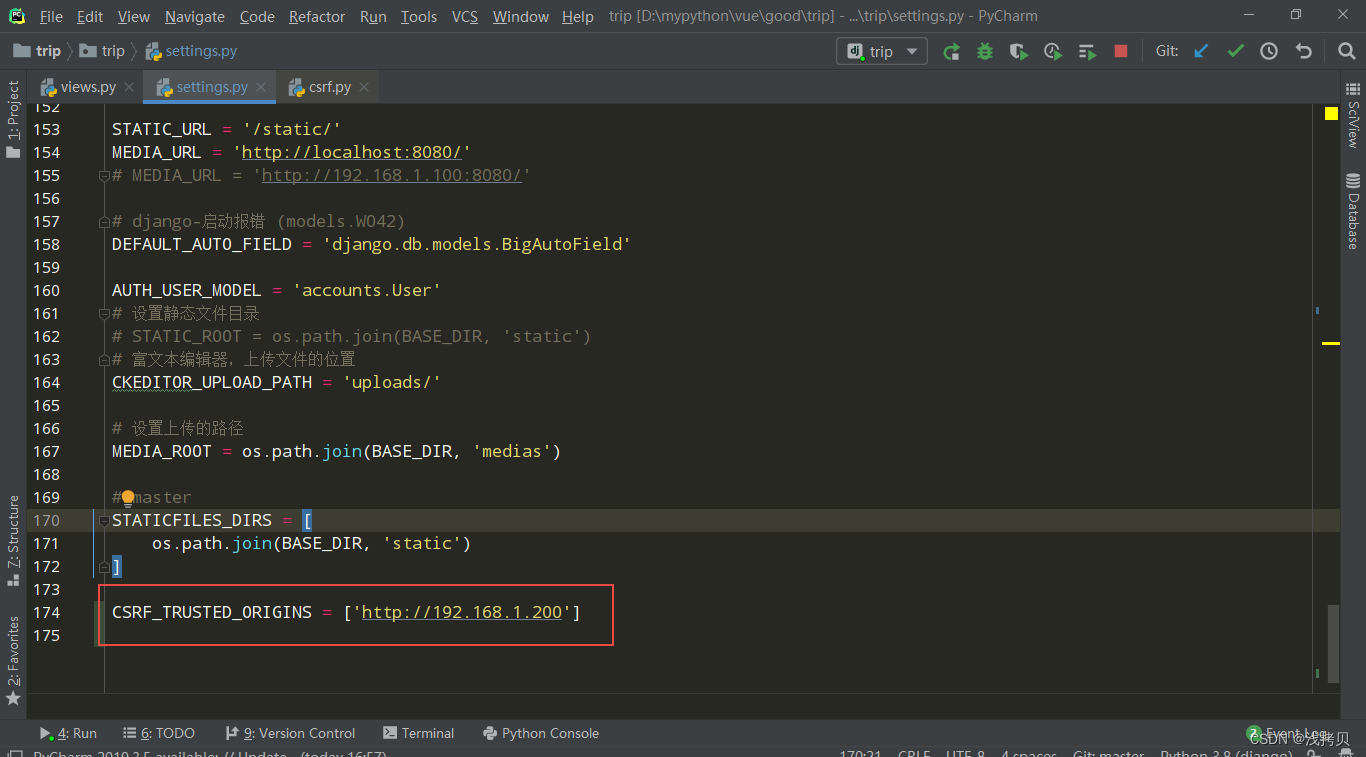Collapse the comment fold at line 155
This screenshot has width=1366, height=757.
103,176
